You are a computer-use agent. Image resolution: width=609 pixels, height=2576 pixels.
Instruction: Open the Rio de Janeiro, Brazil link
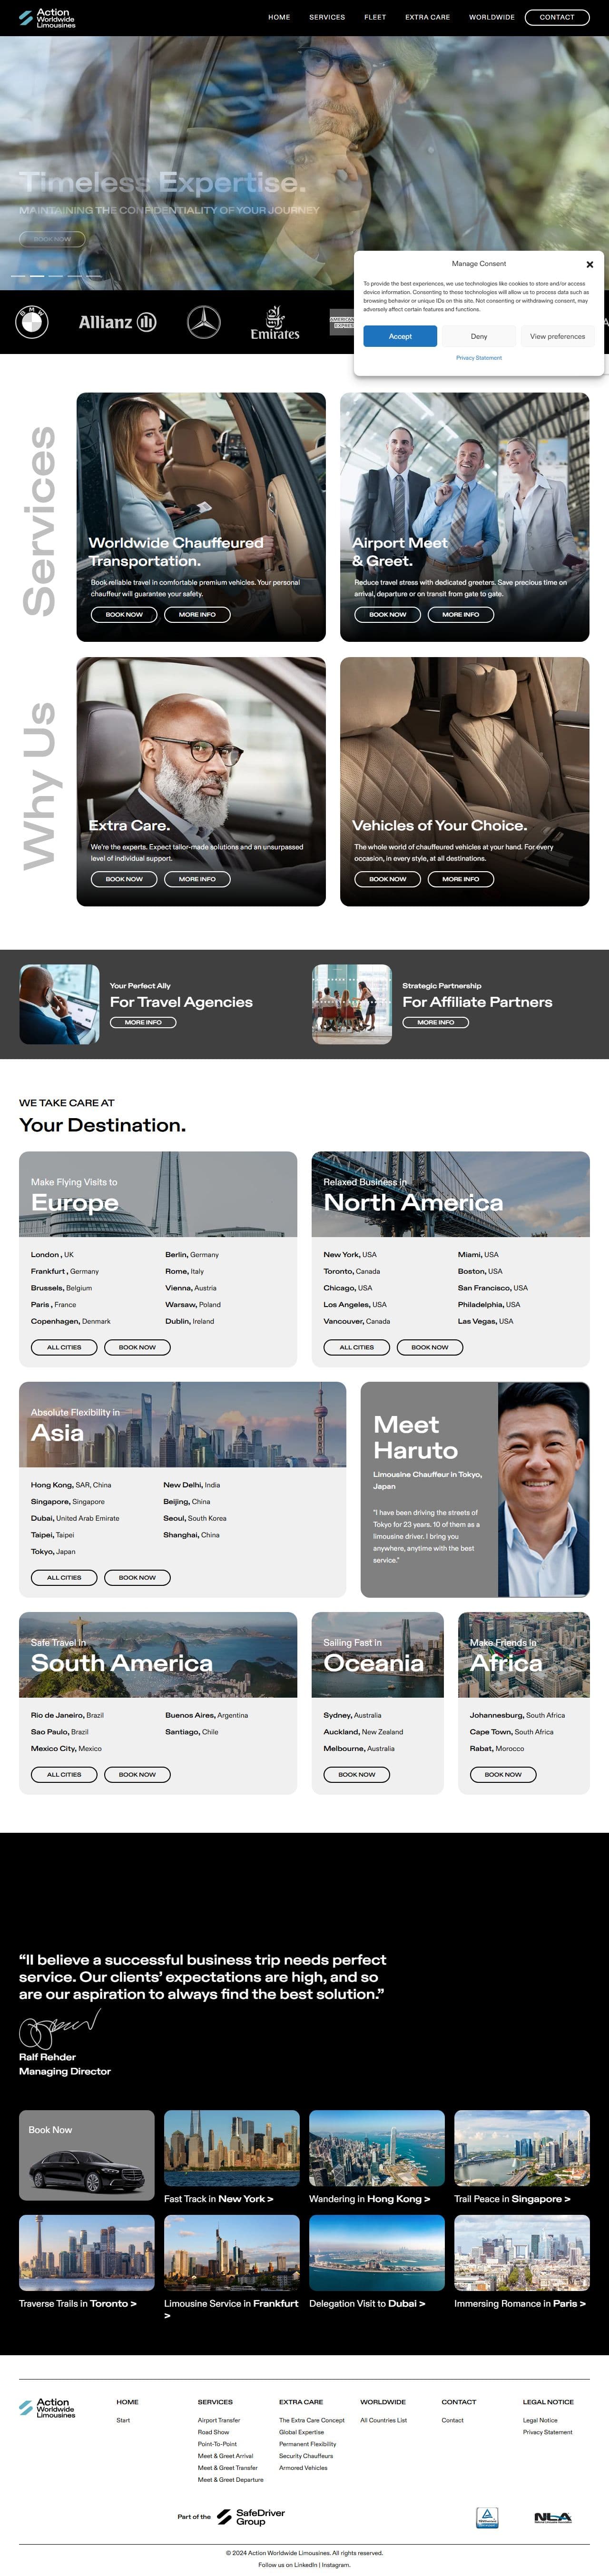point(67,1715)
